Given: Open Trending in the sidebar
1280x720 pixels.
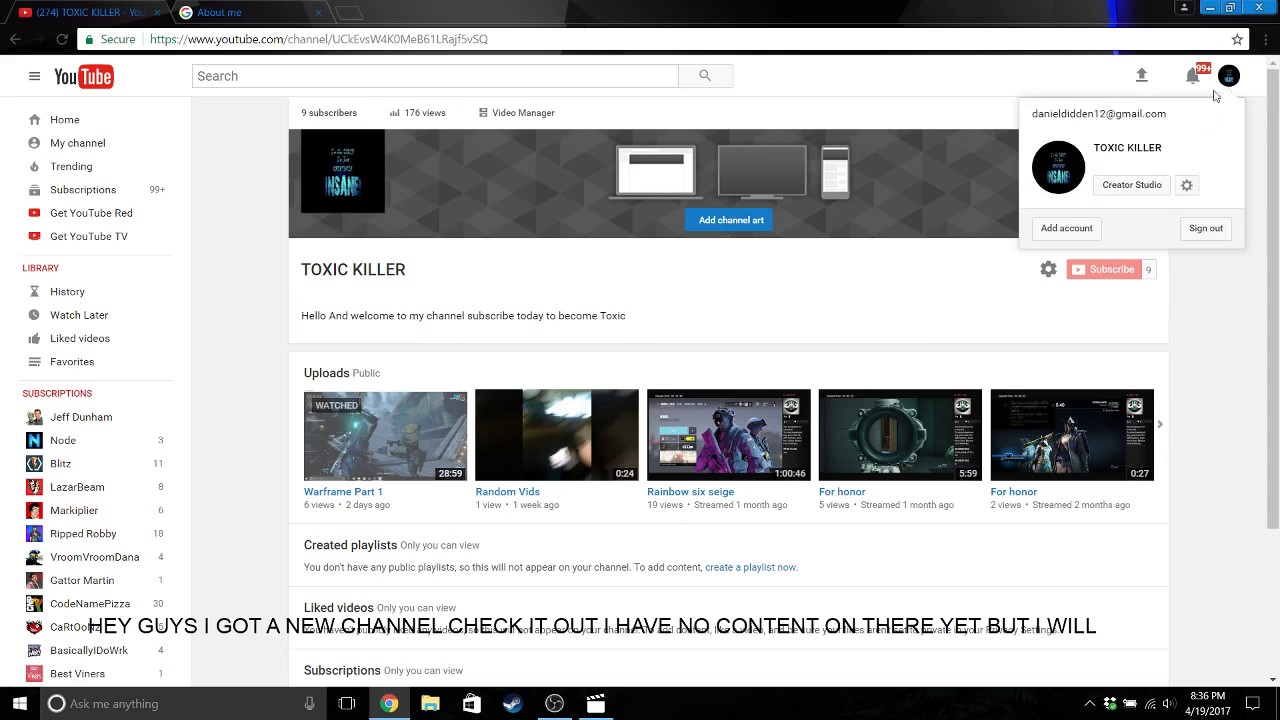Looking at the screenshot, I should (71, 166).
